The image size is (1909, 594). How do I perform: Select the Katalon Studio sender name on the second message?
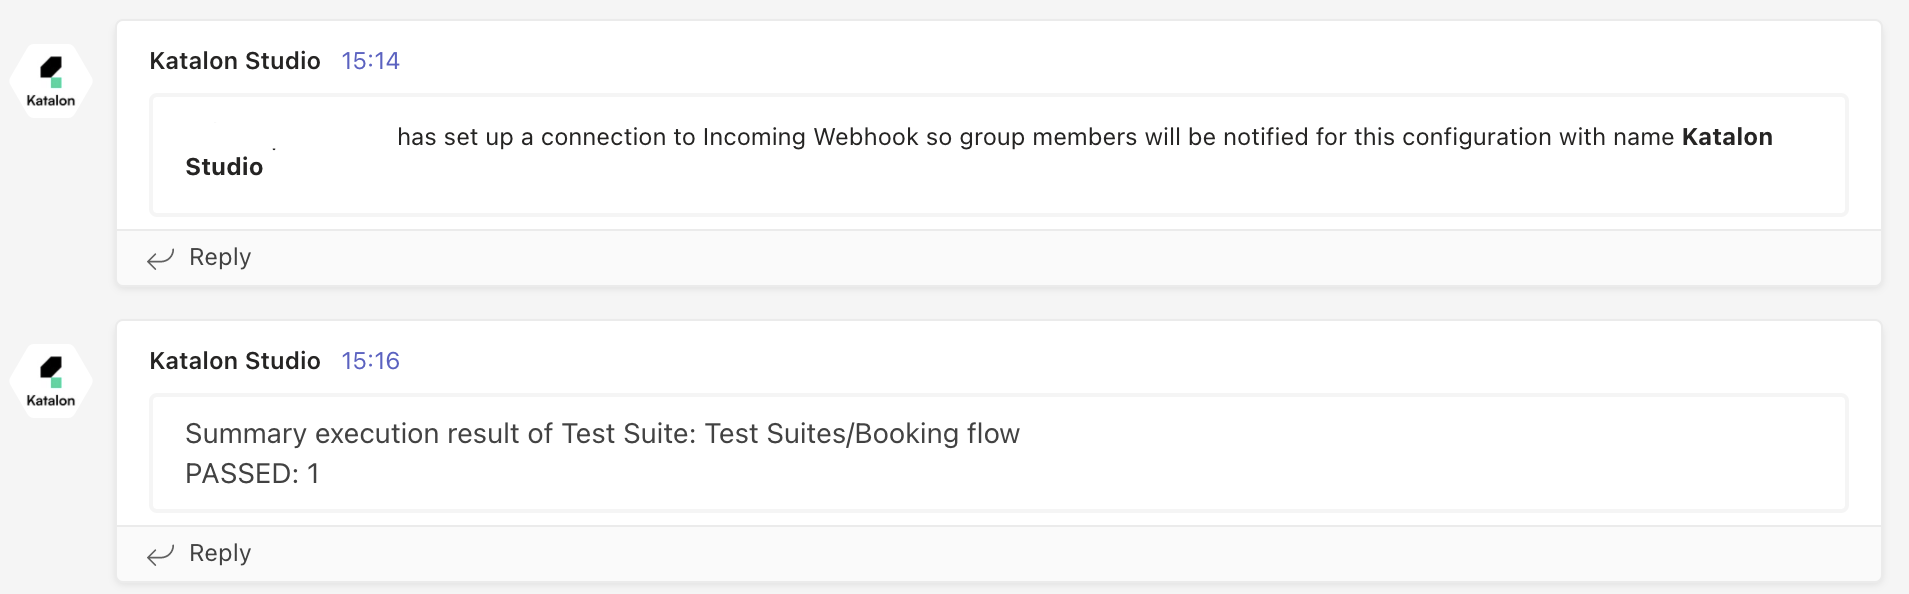pos(235,361)
